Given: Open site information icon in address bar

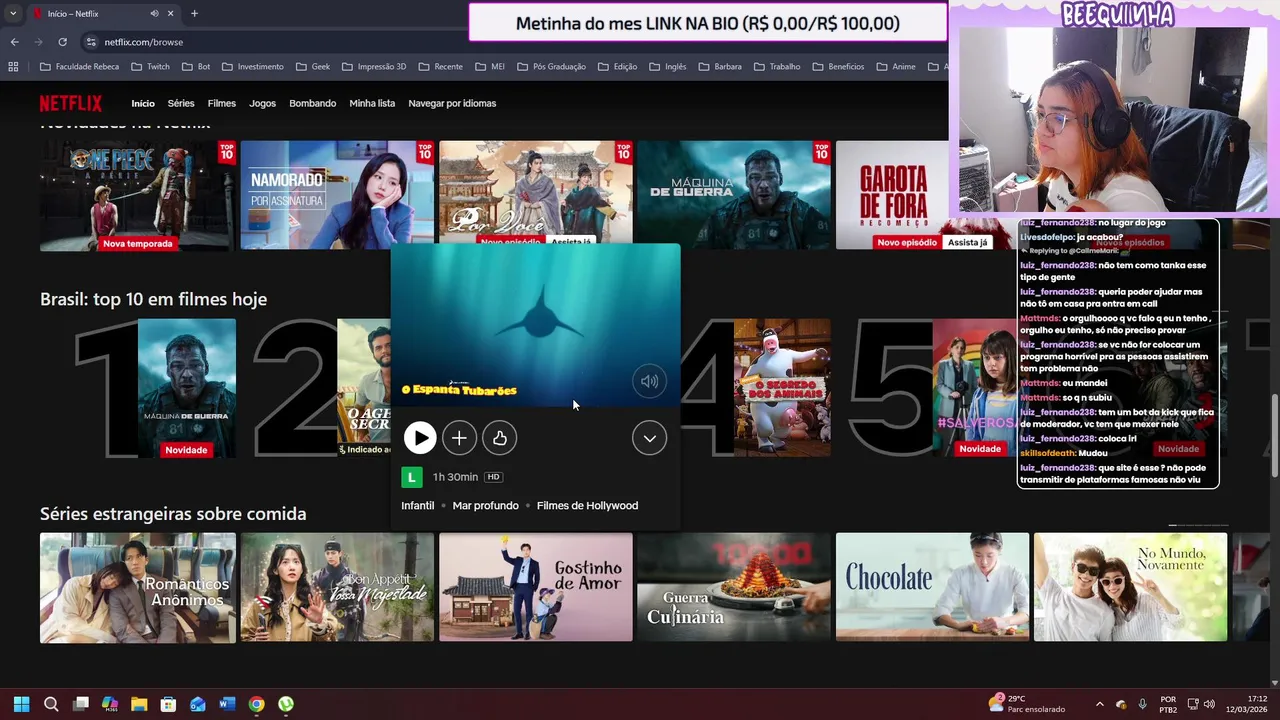Looking at the screenshot, I should click(x=91, y=42).
